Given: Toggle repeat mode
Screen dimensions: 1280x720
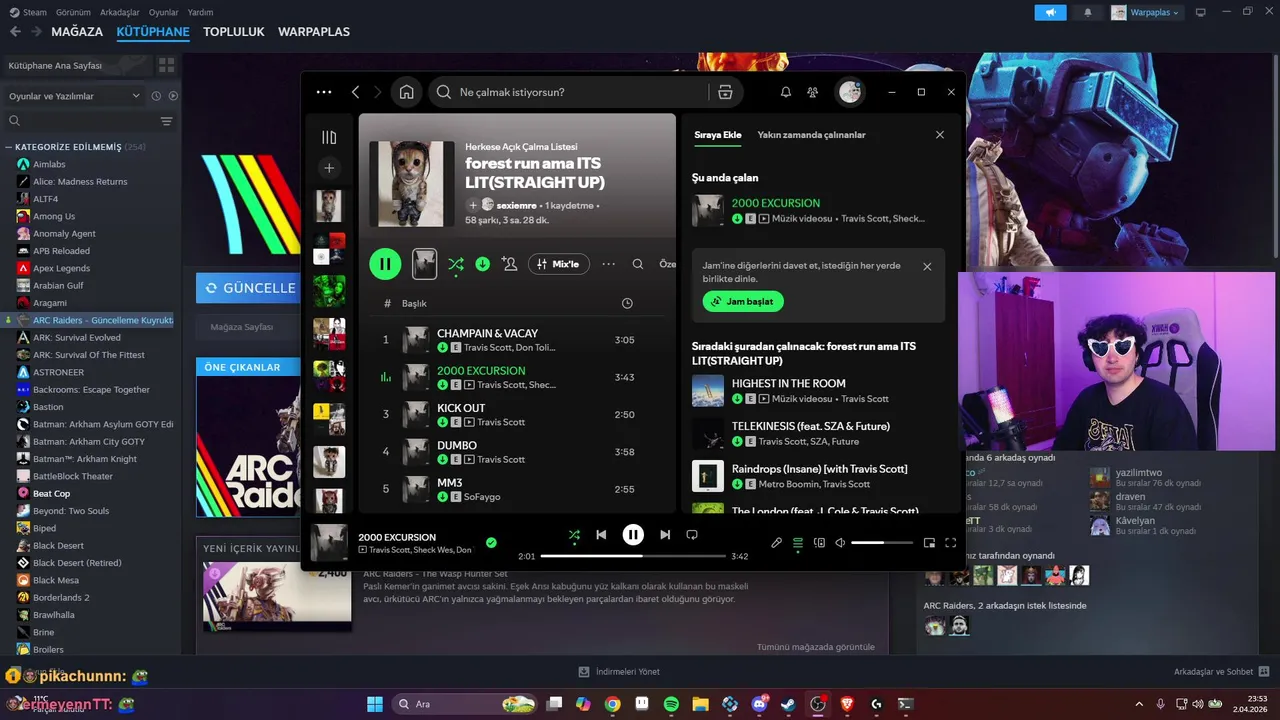Looking at the screenshot, I should pos(692,535).
